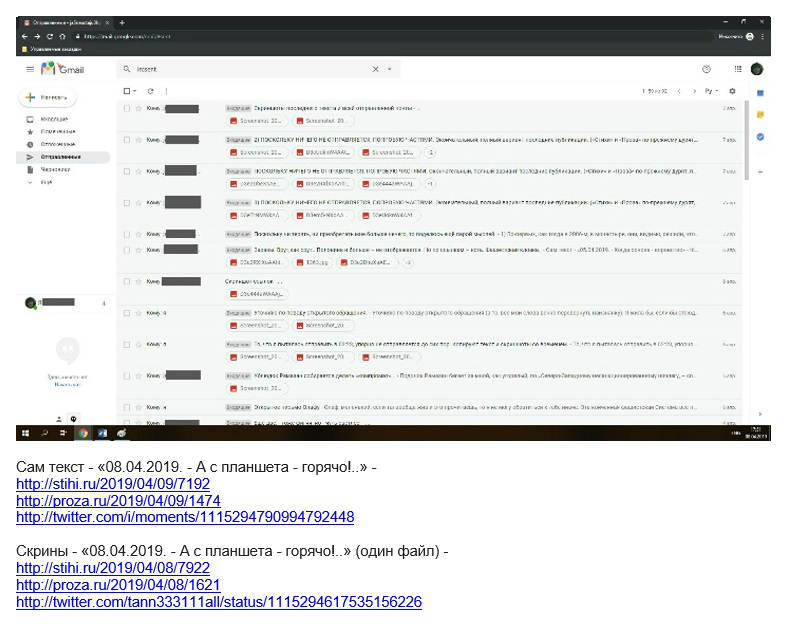The height and width of the screenshot is (628, 788).
Task: Click the plus icon to get add-ons
Action: tap(760, 172)
